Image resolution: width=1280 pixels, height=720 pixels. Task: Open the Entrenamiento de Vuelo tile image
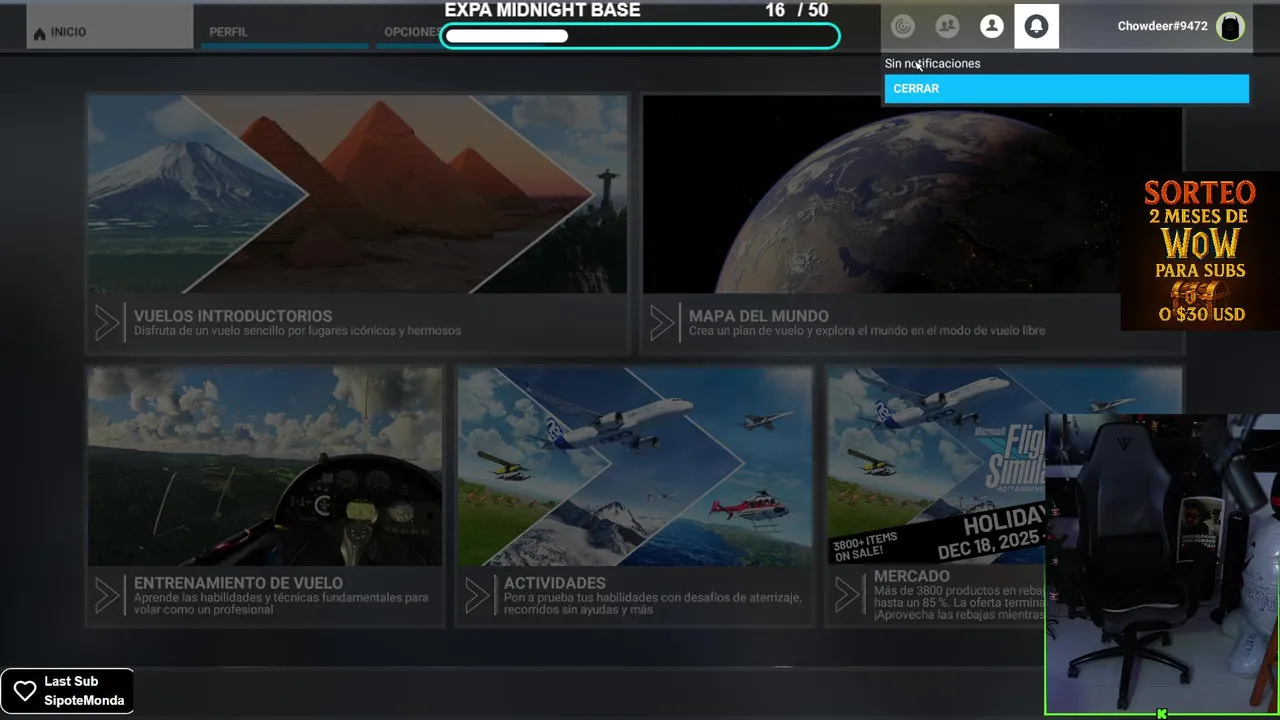coord(265,466)
